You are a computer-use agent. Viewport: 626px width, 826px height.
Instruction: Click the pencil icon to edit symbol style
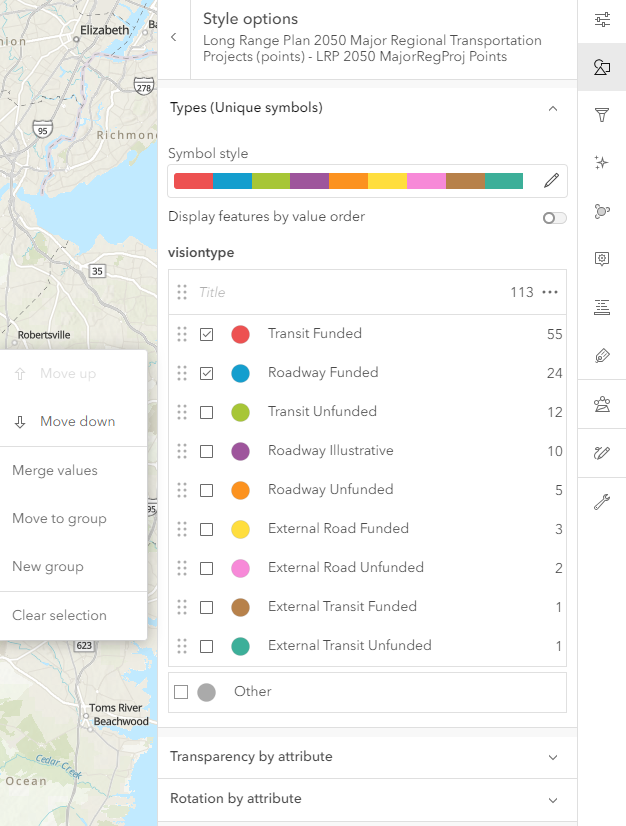(551, 181)
